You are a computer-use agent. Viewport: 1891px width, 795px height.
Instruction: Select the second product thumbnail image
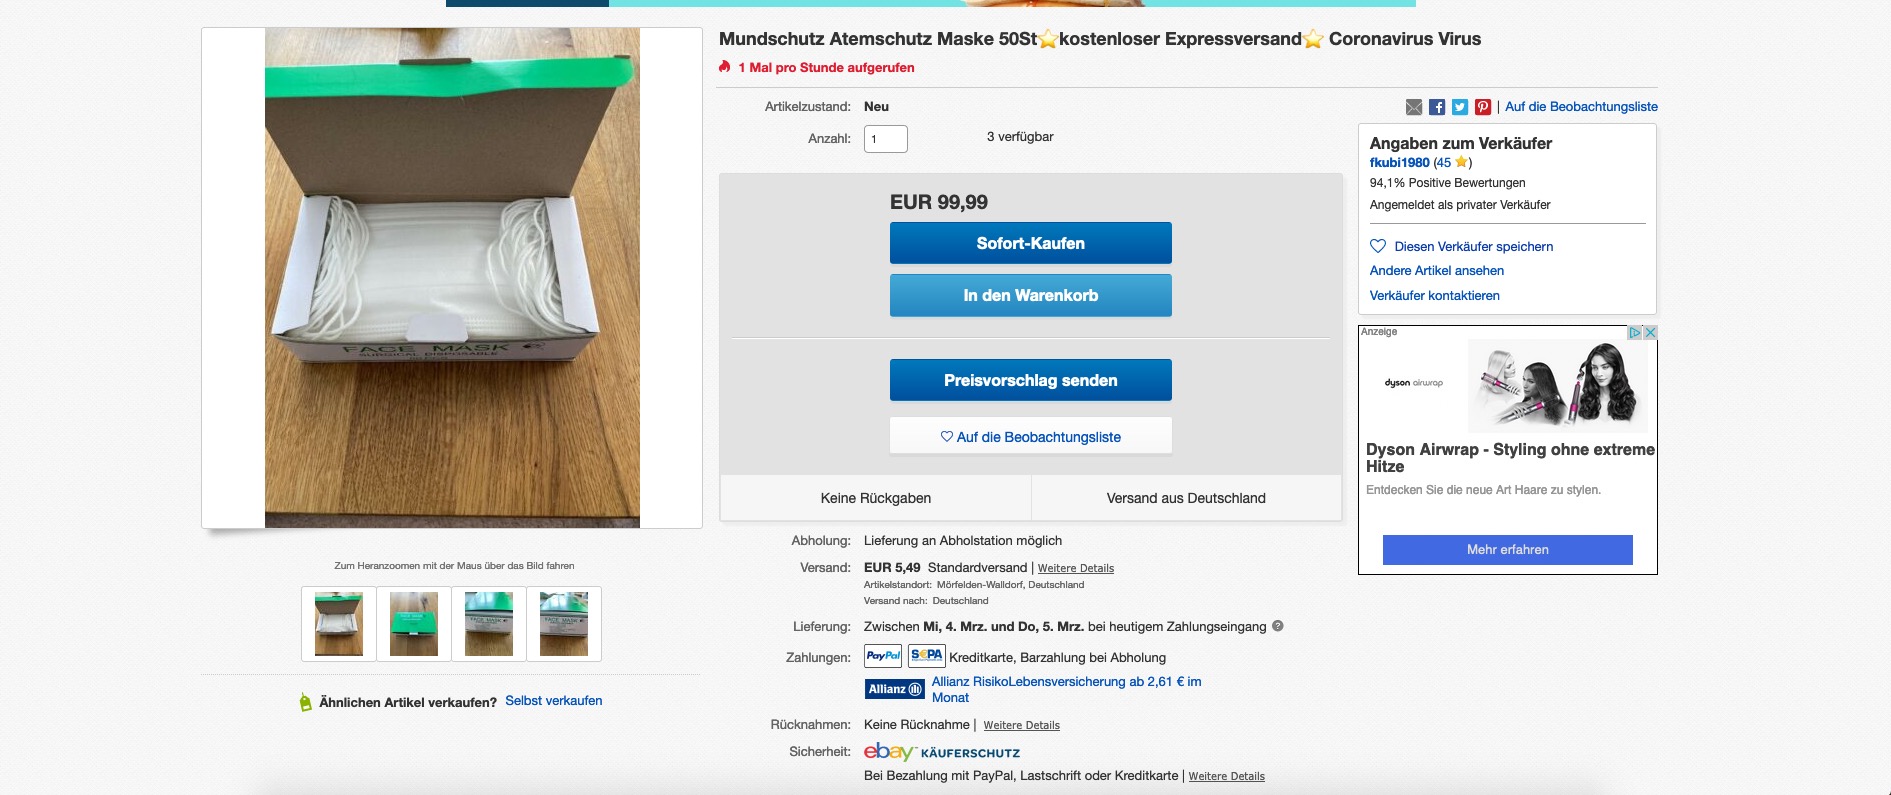click(x=414, y=624)
